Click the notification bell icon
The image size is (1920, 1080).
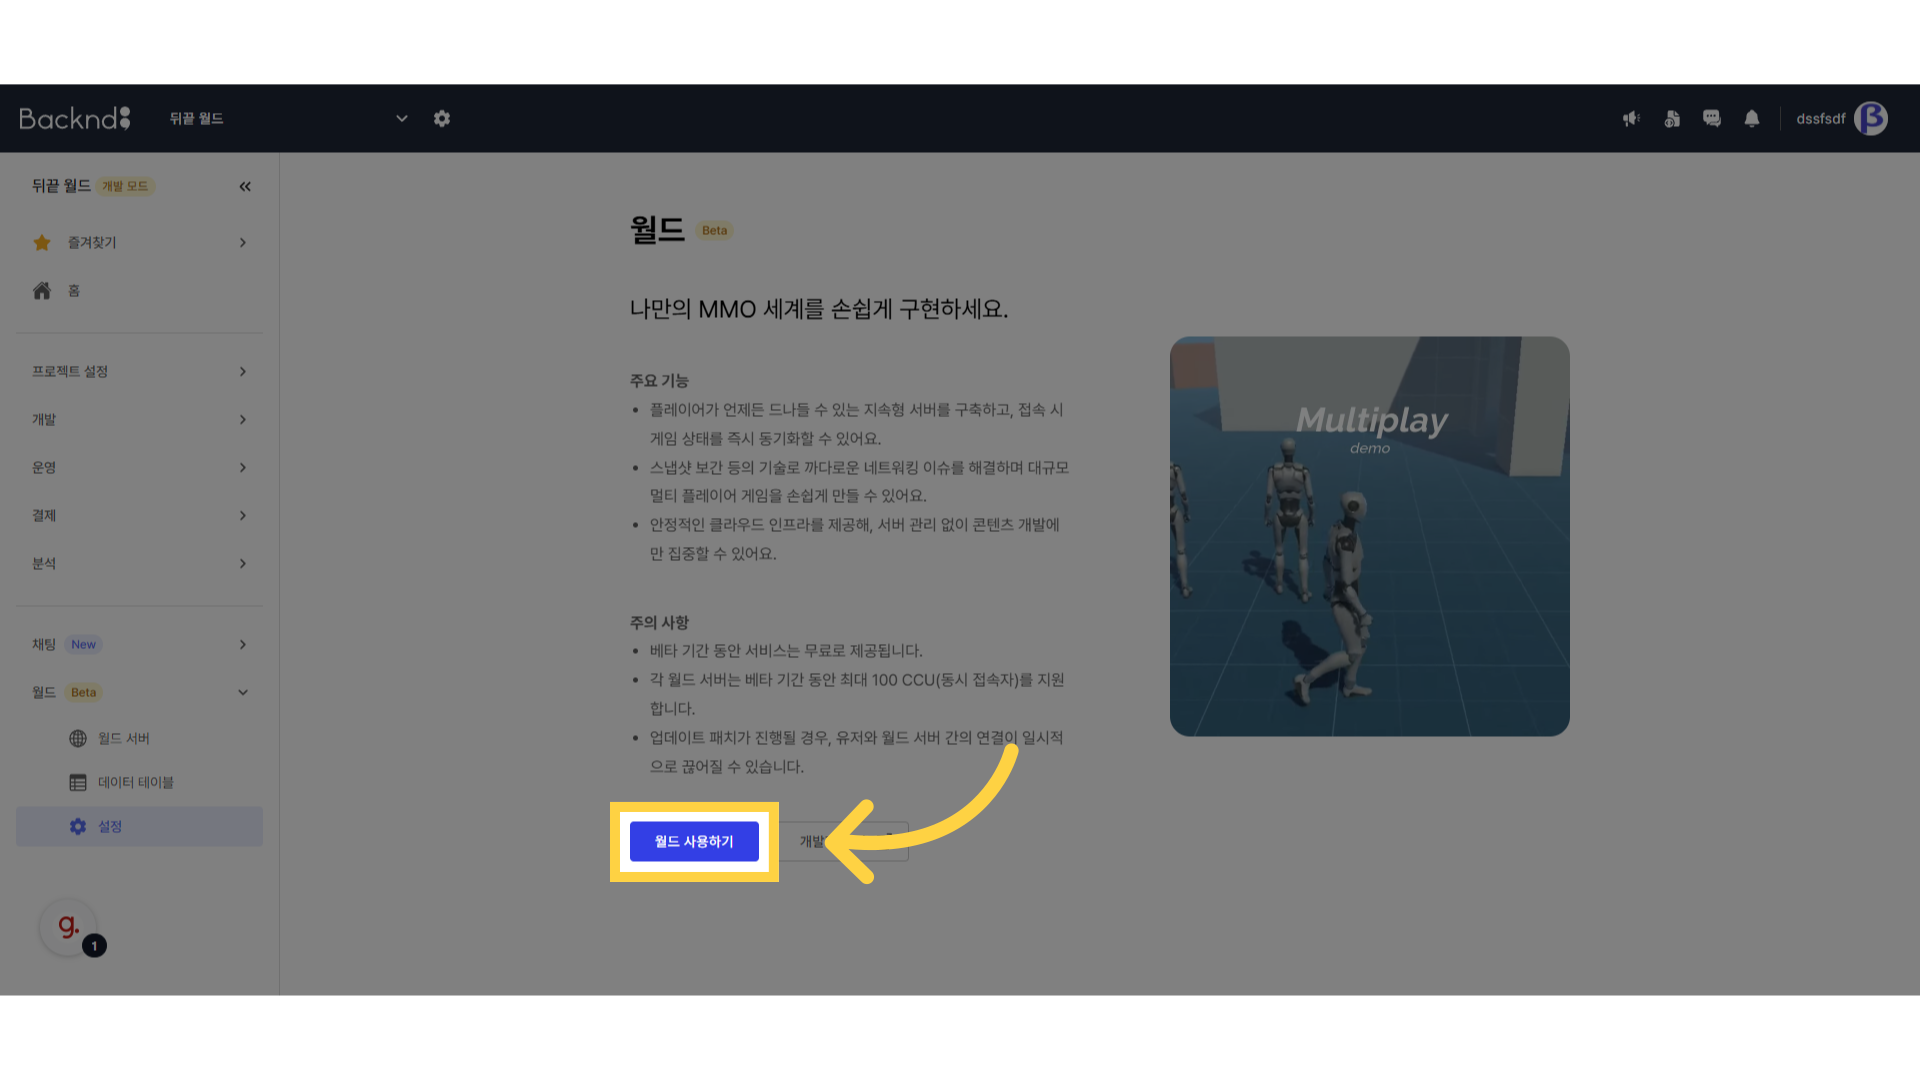pyautogui.click(x=1753, y=119)
